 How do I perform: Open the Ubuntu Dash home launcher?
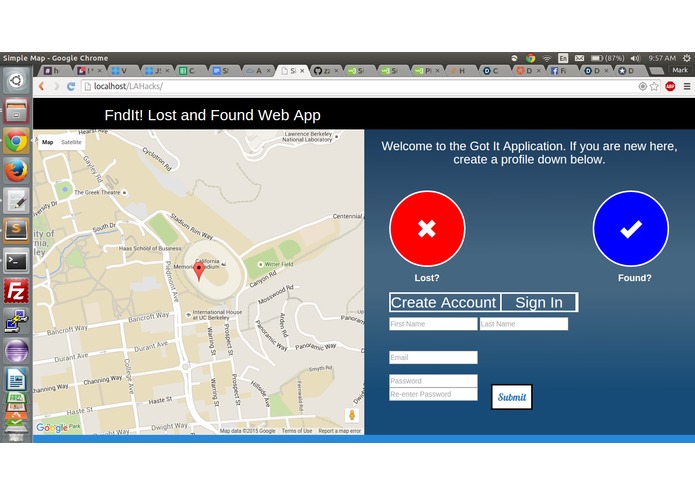16,80
